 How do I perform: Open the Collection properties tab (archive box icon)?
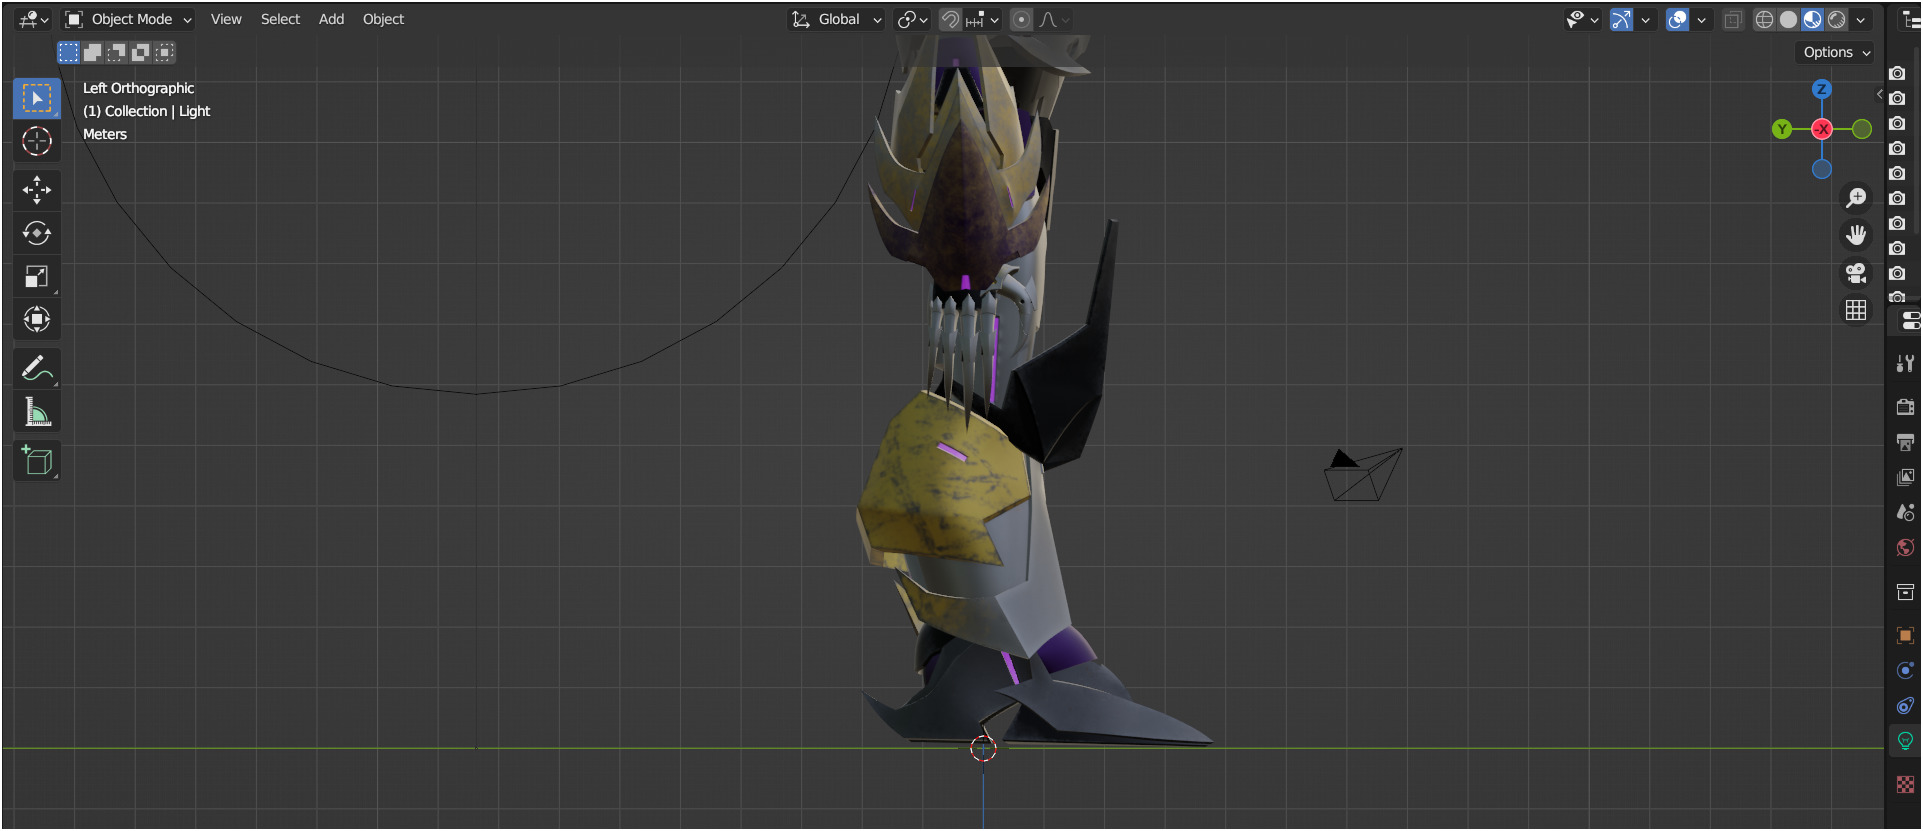coord(1905,592)
